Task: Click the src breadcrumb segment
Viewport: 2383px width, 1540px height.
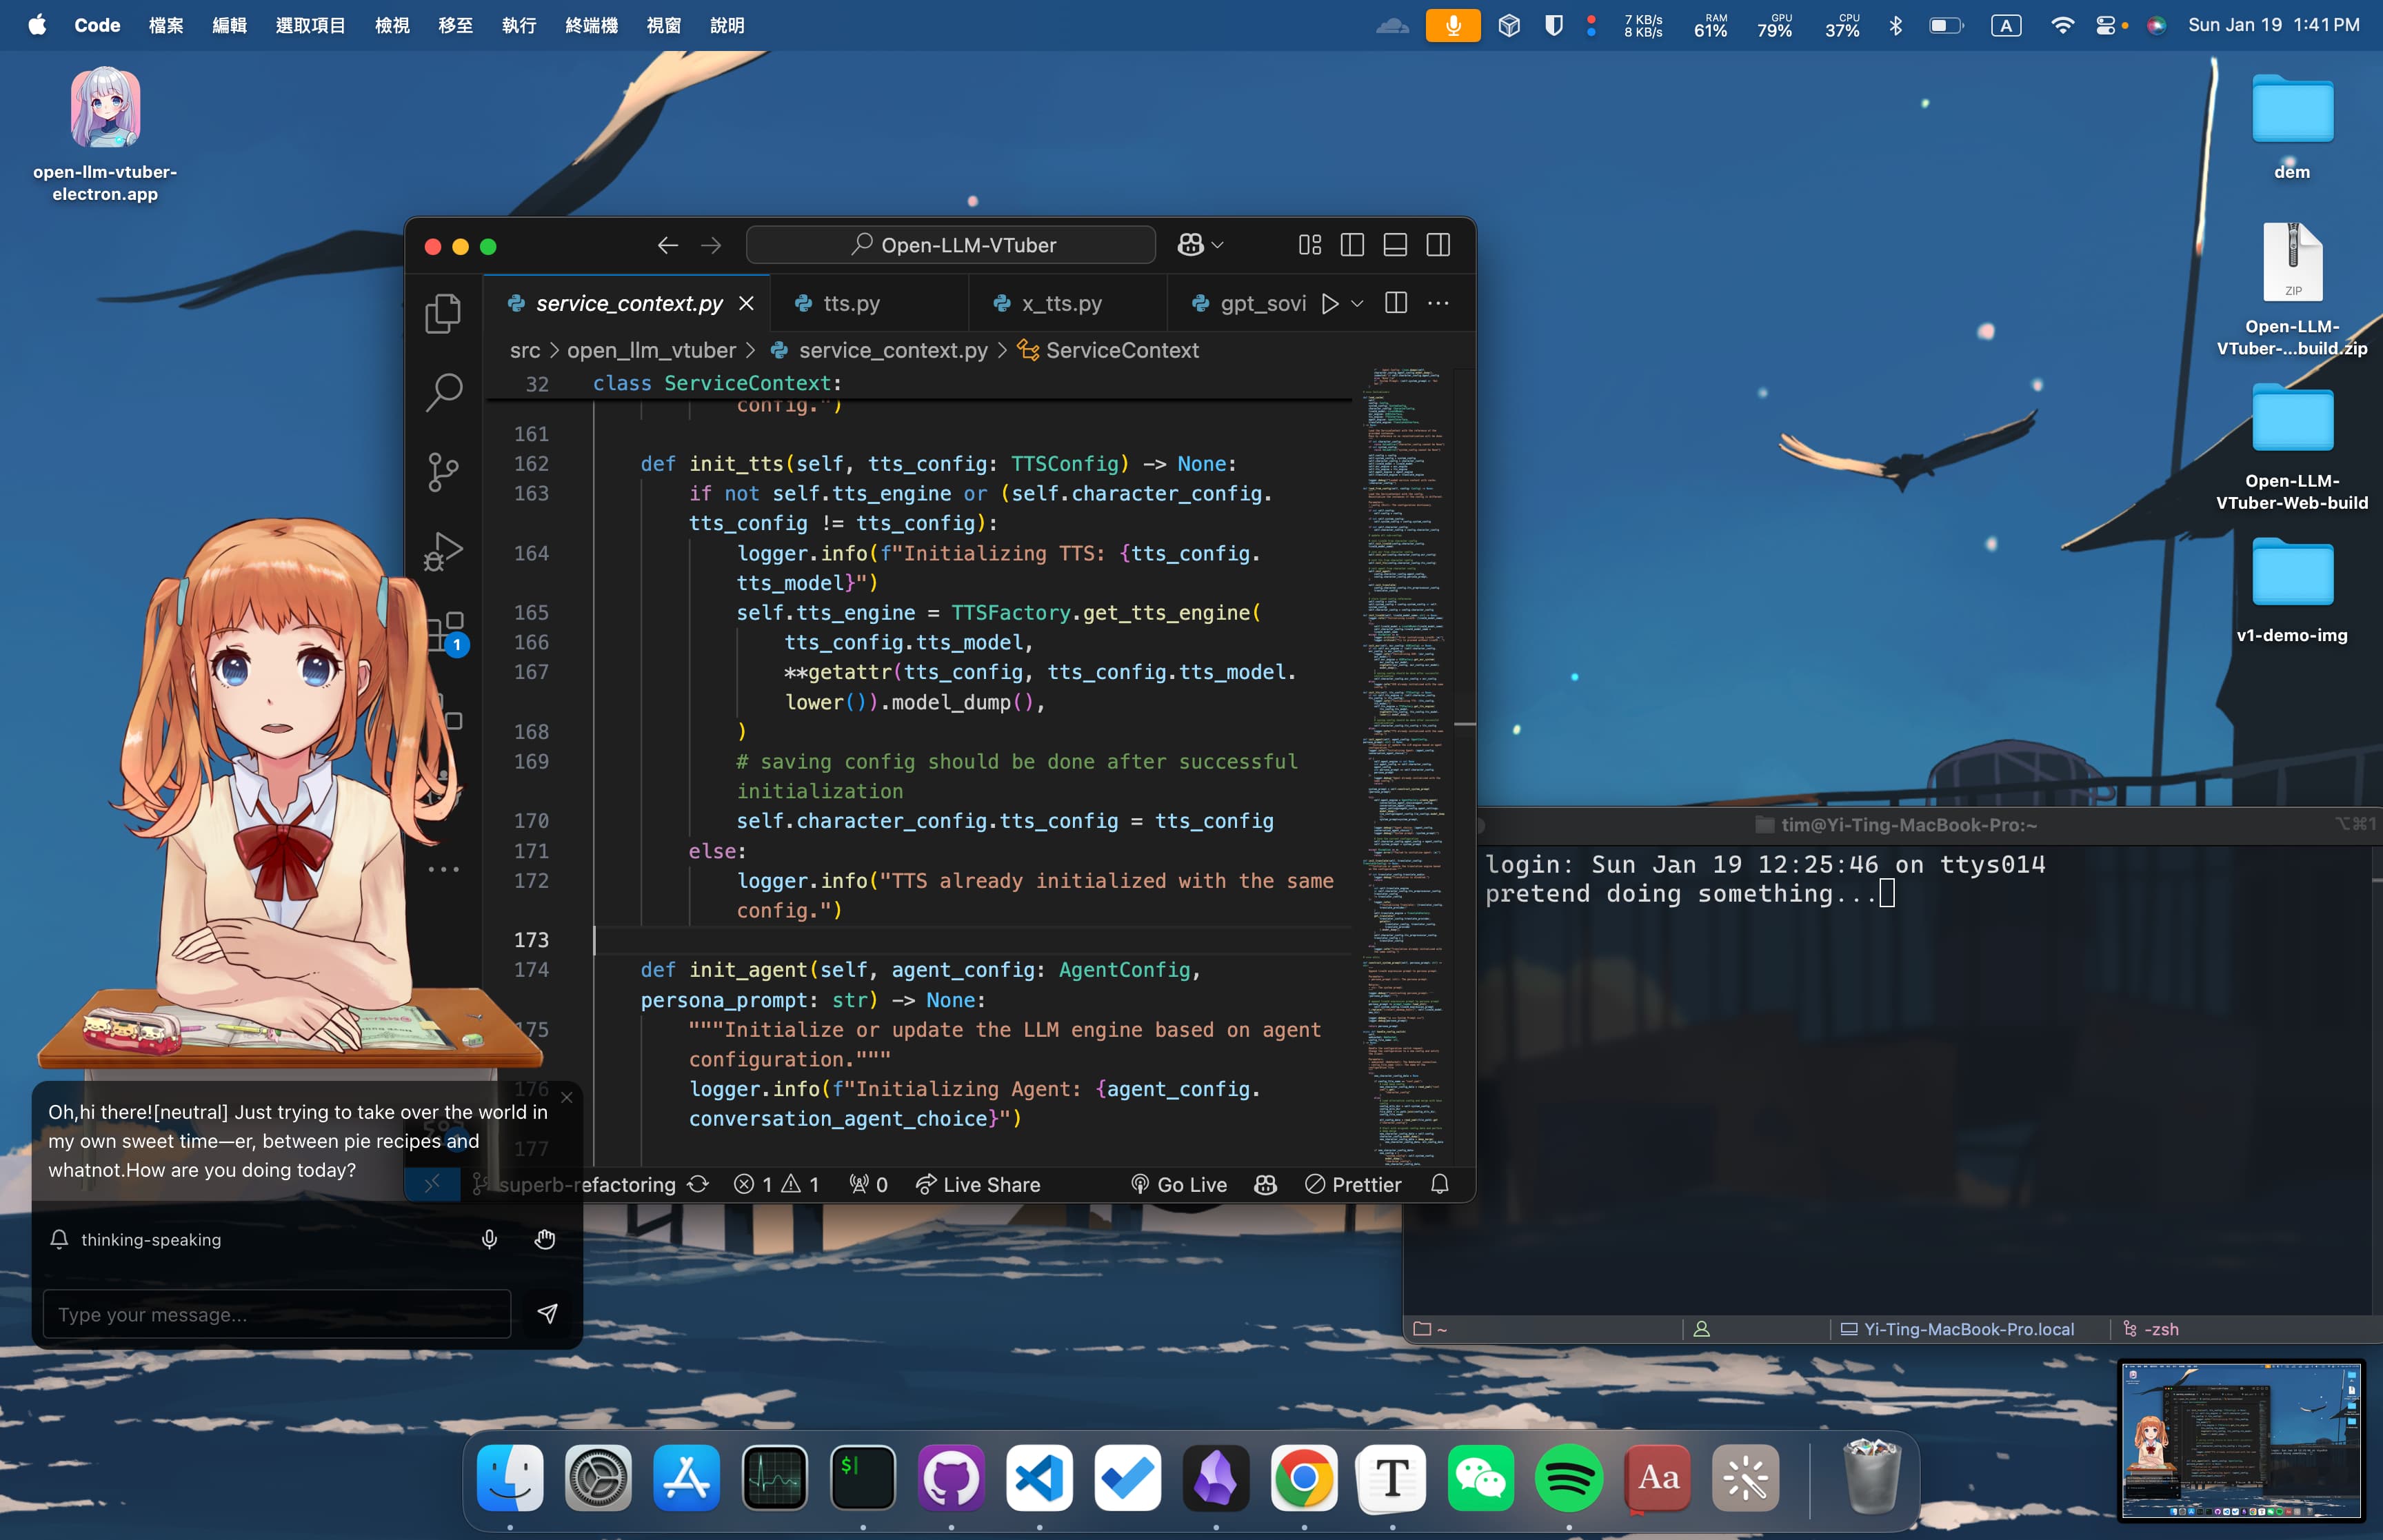Action: pyautogui.click(x=525, y=350)
